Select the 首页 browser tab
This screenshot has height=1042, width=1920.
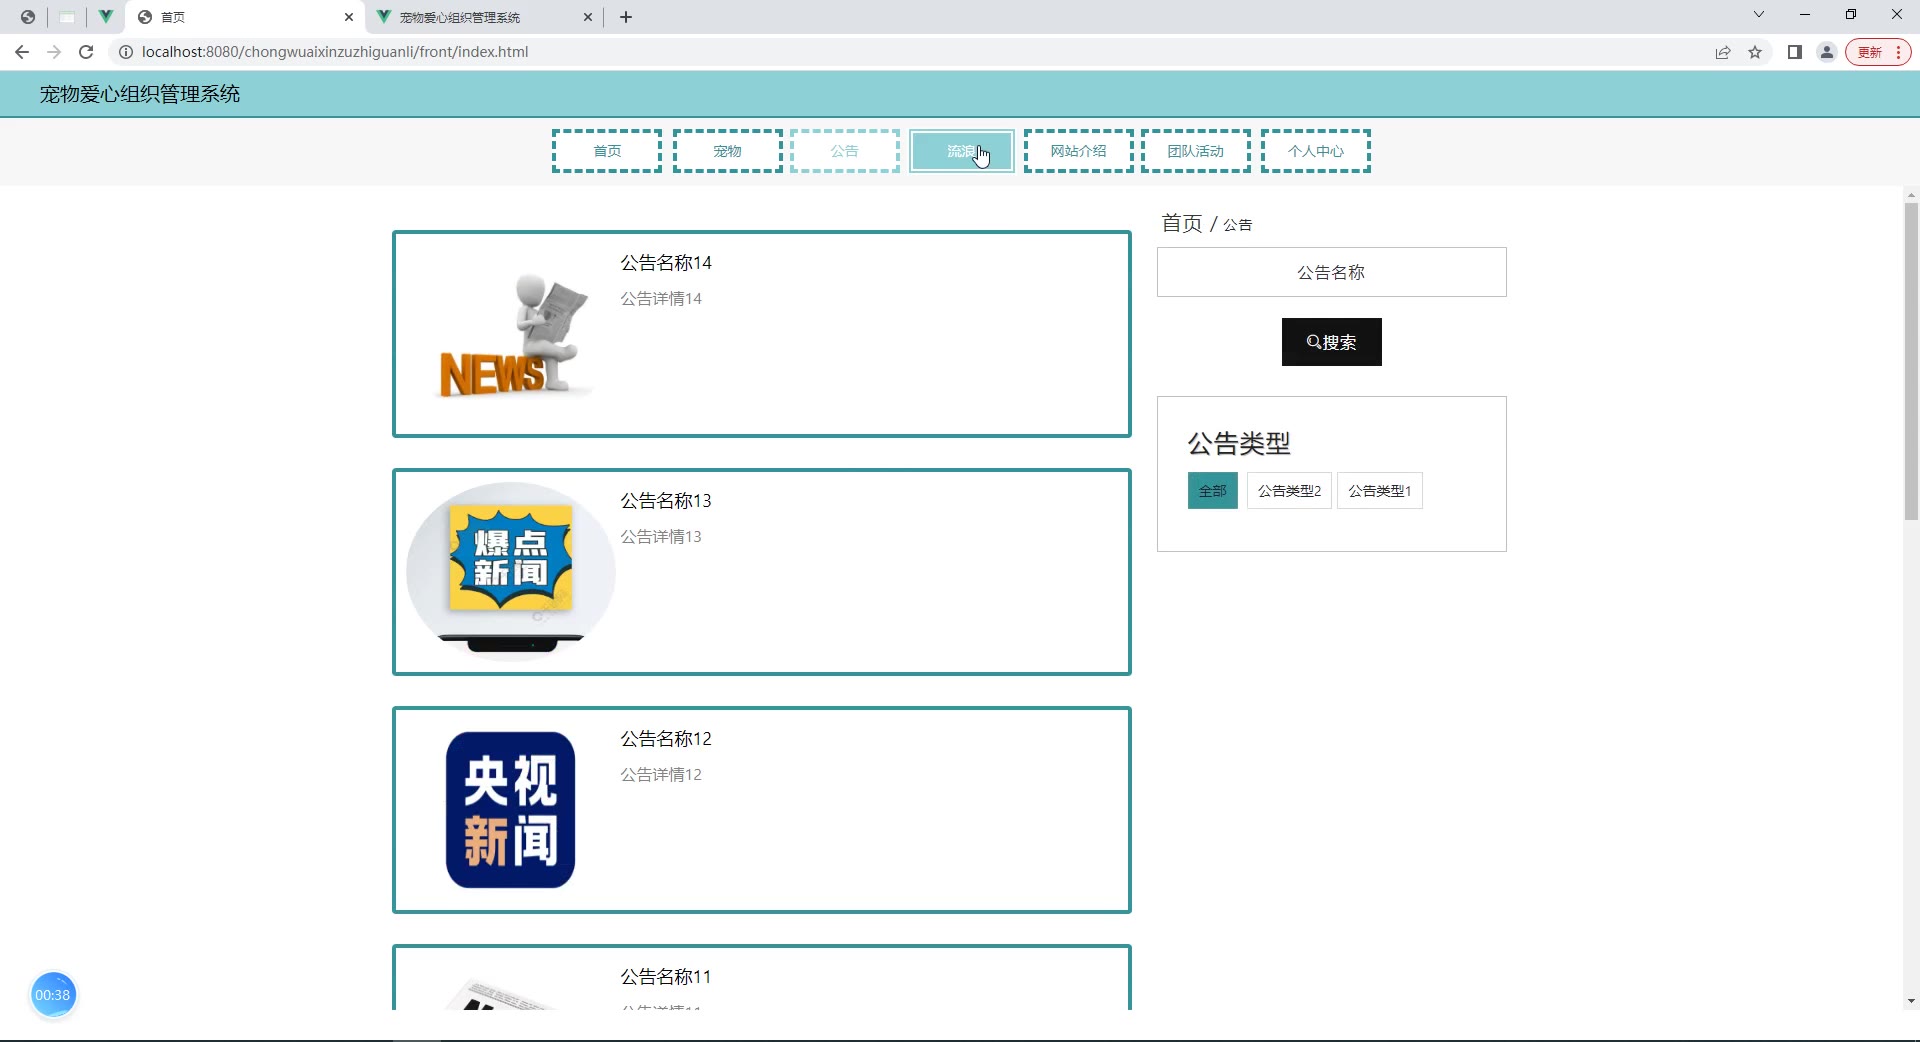point(244,17)
